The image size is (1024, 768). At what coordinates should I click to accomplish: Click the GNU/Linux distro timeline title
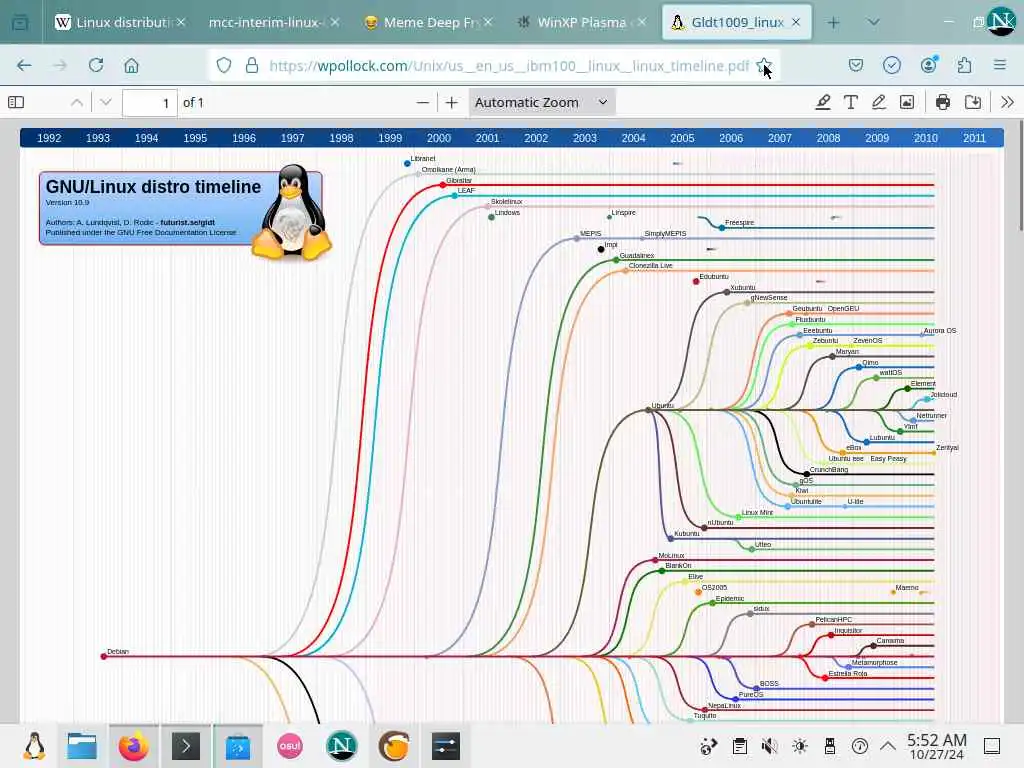[153, 187]
